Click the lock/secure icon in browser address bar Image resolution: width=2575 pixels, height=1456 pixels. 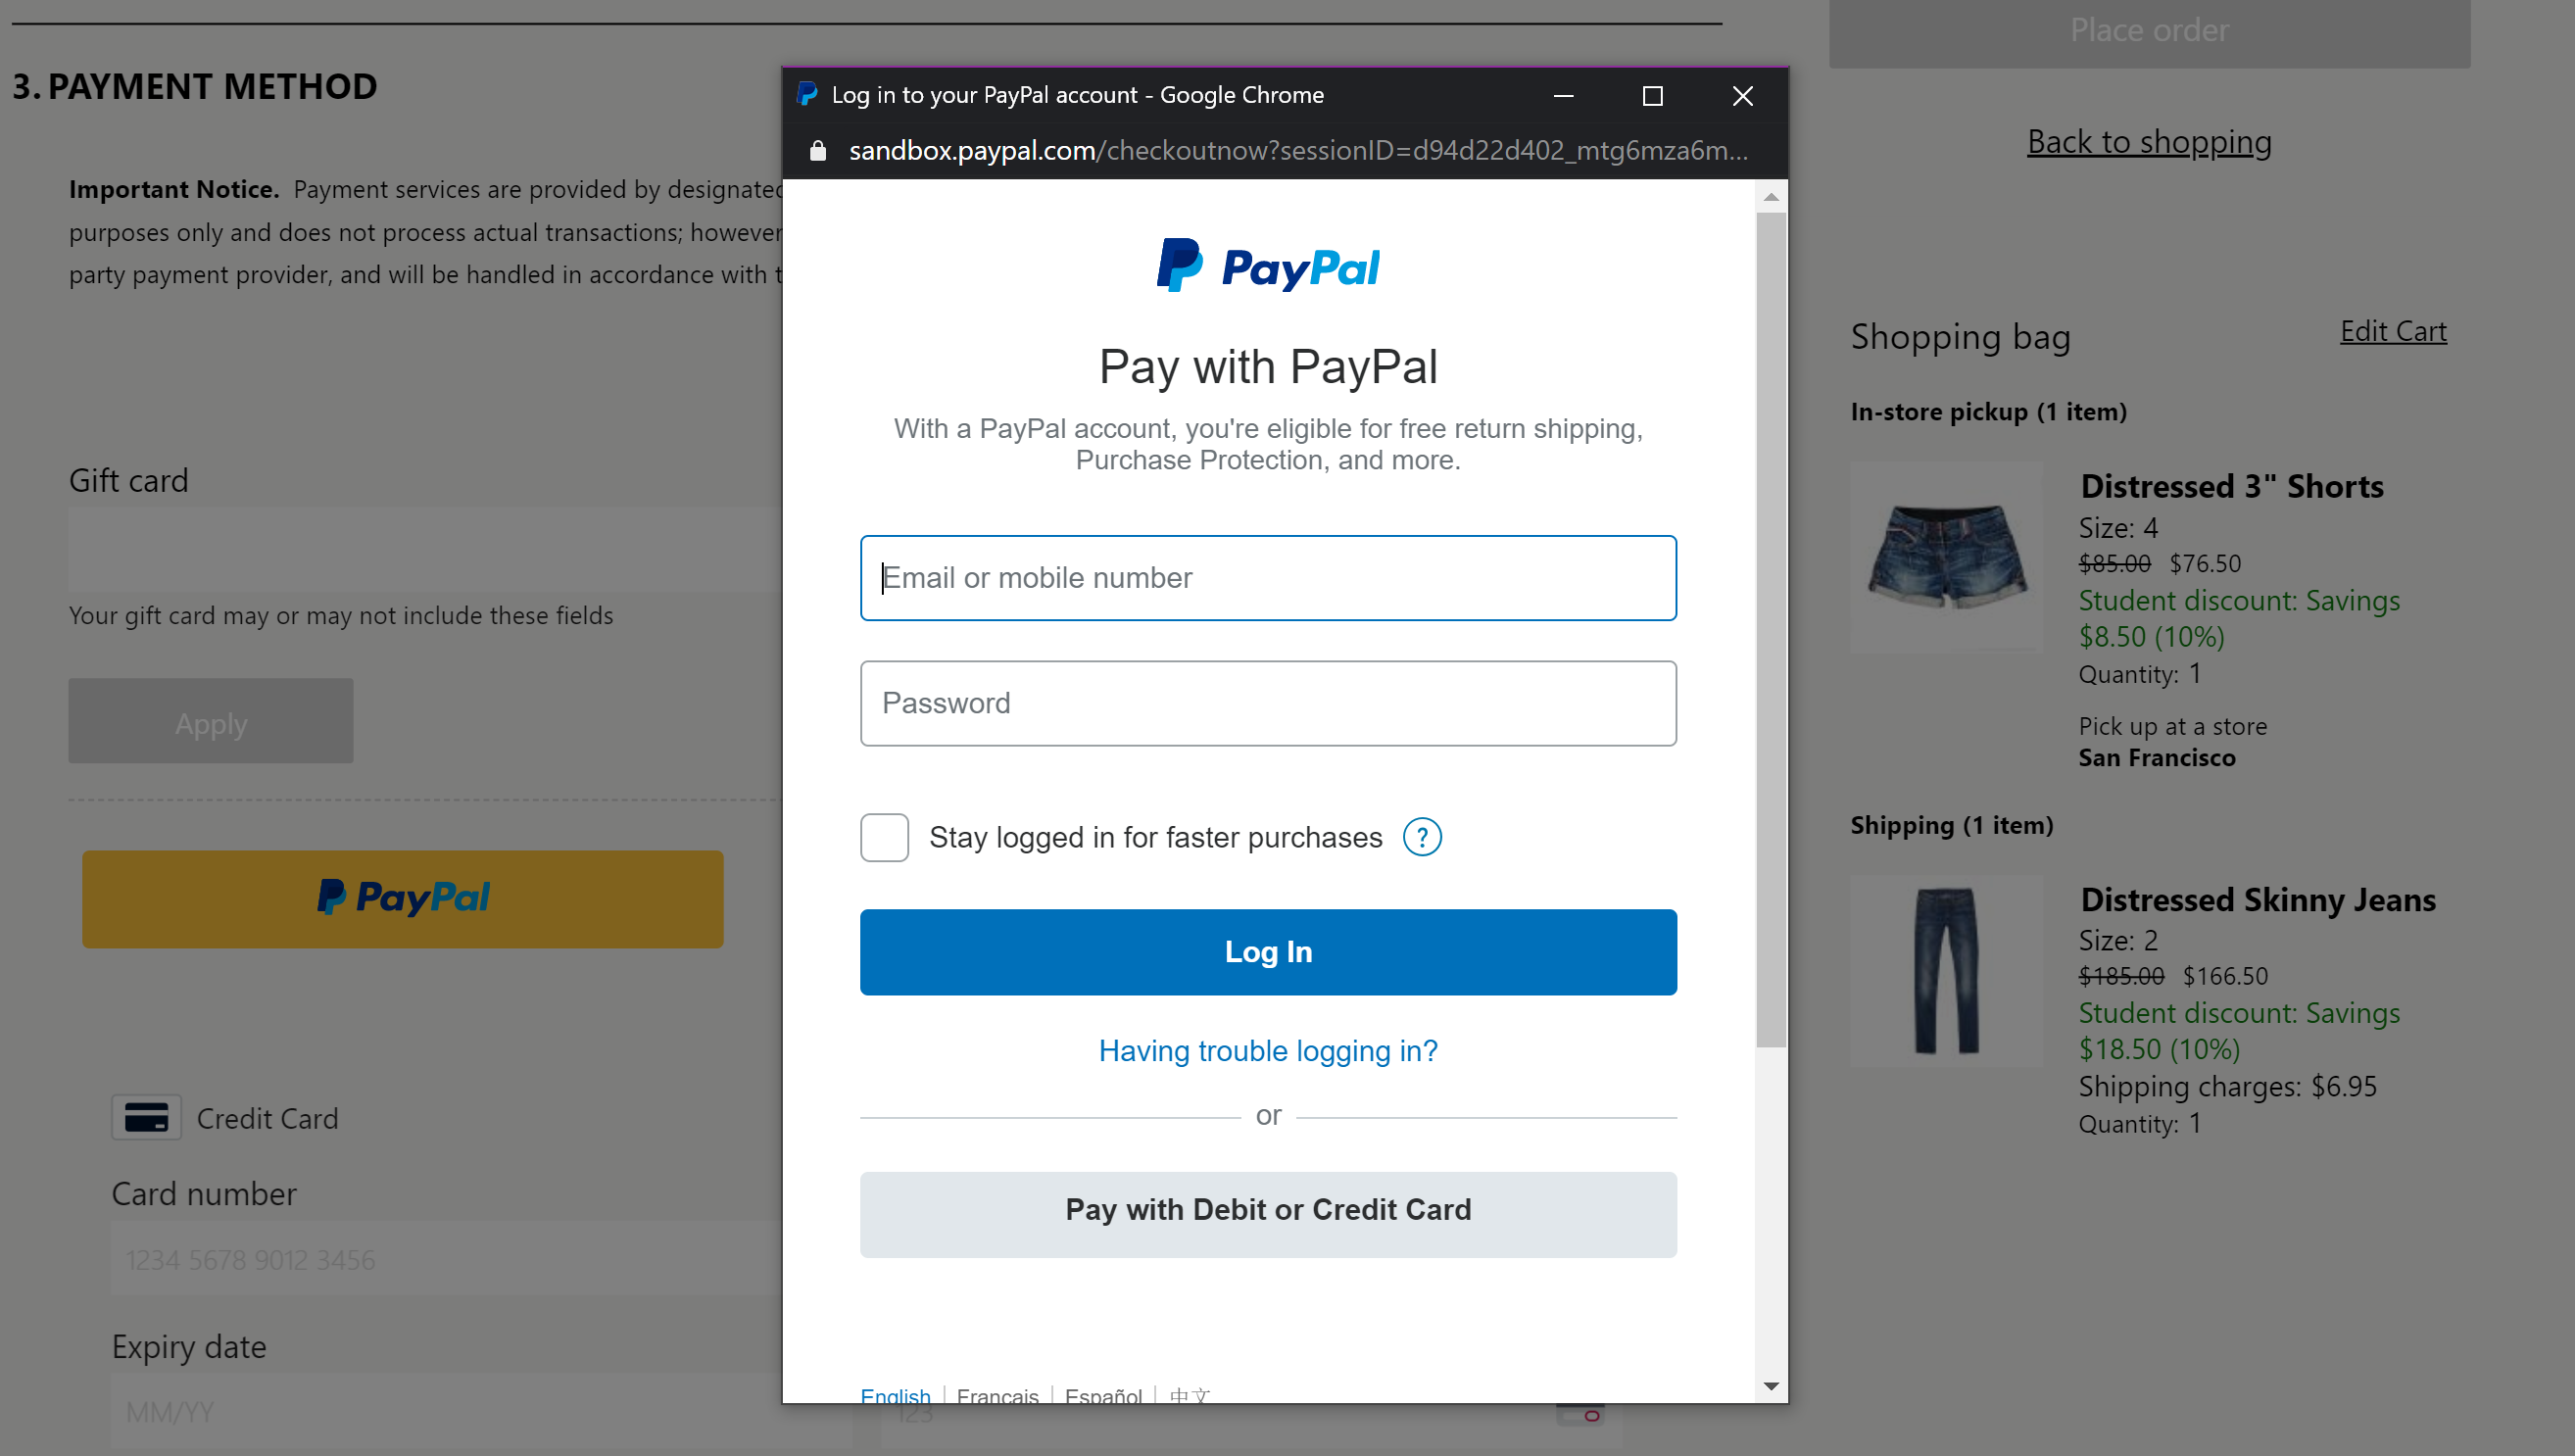[x=819, y=150]
